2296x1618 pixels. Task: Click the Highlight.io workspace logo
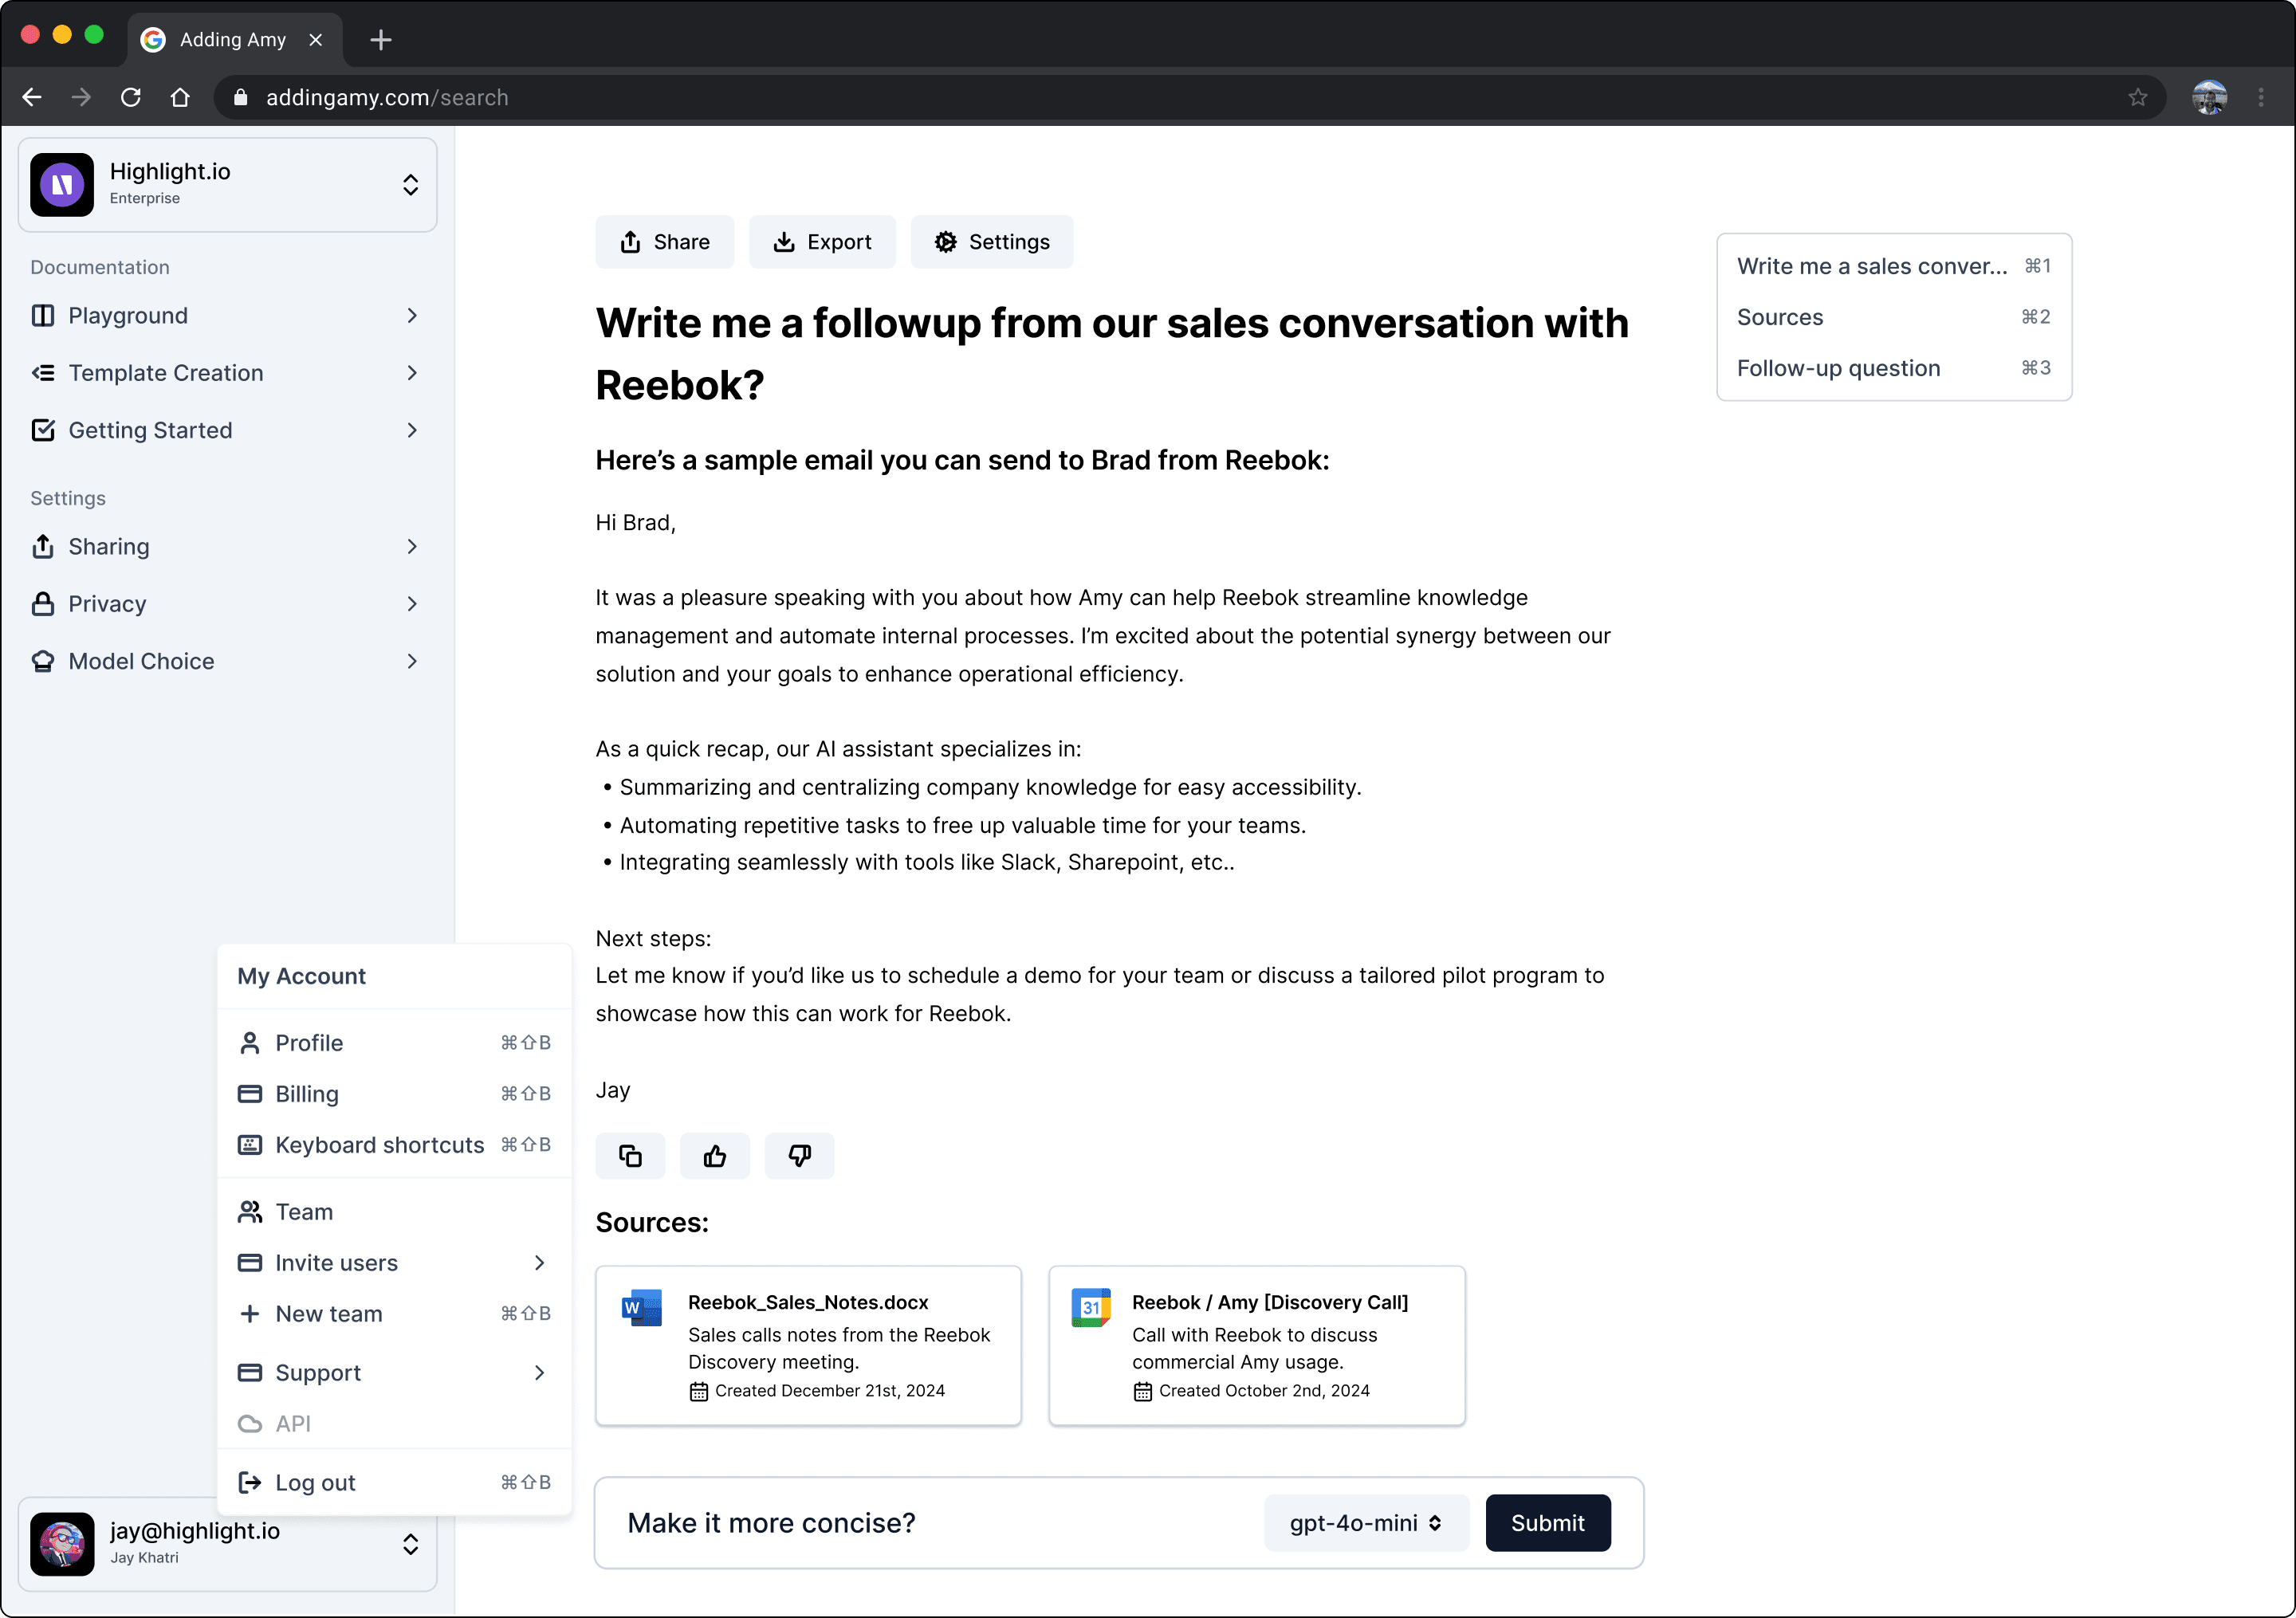tap(62, 185)
